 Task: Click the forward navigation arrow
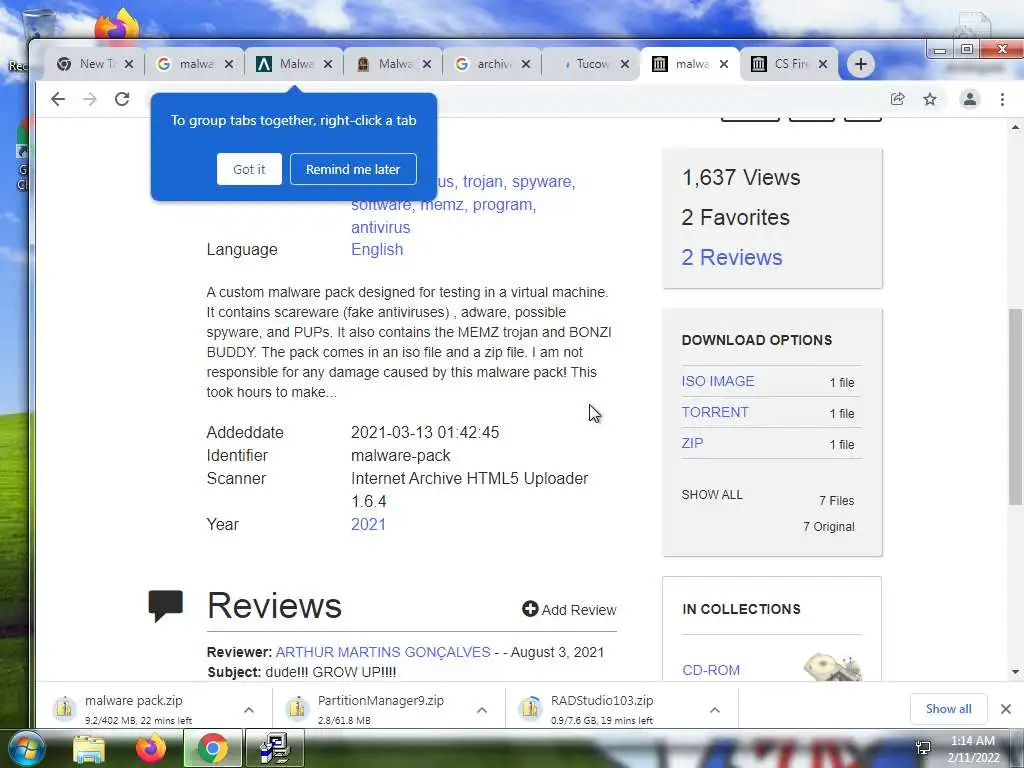tap(90, 99)
